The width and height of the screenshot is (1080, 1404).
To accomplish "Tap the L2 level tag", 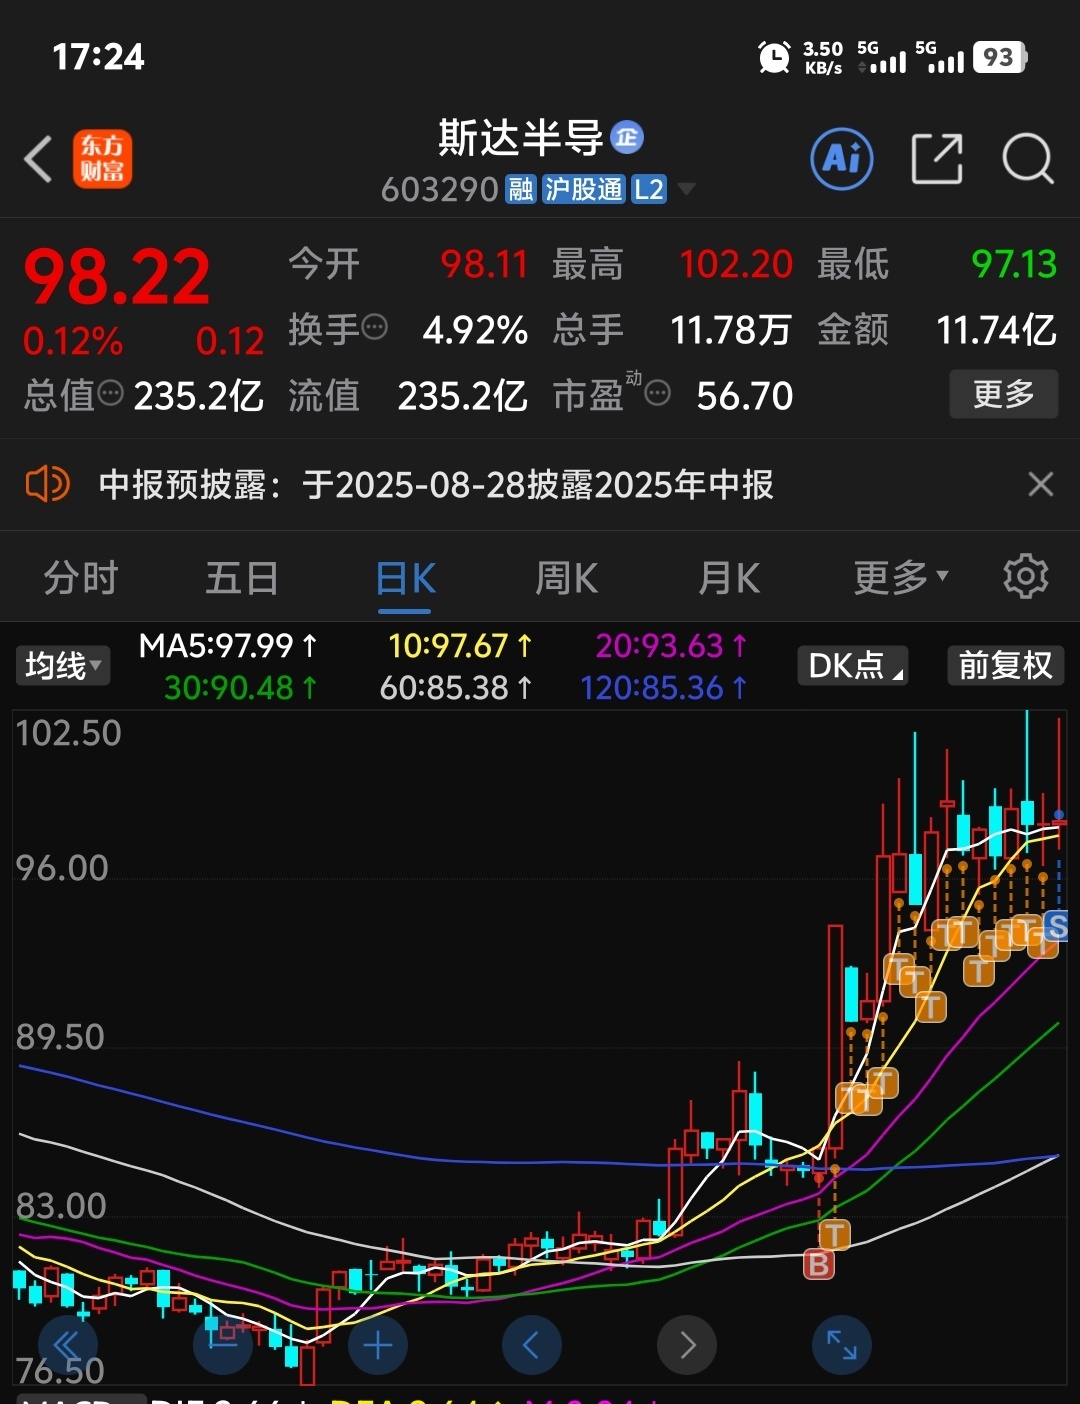I will 649,189.
